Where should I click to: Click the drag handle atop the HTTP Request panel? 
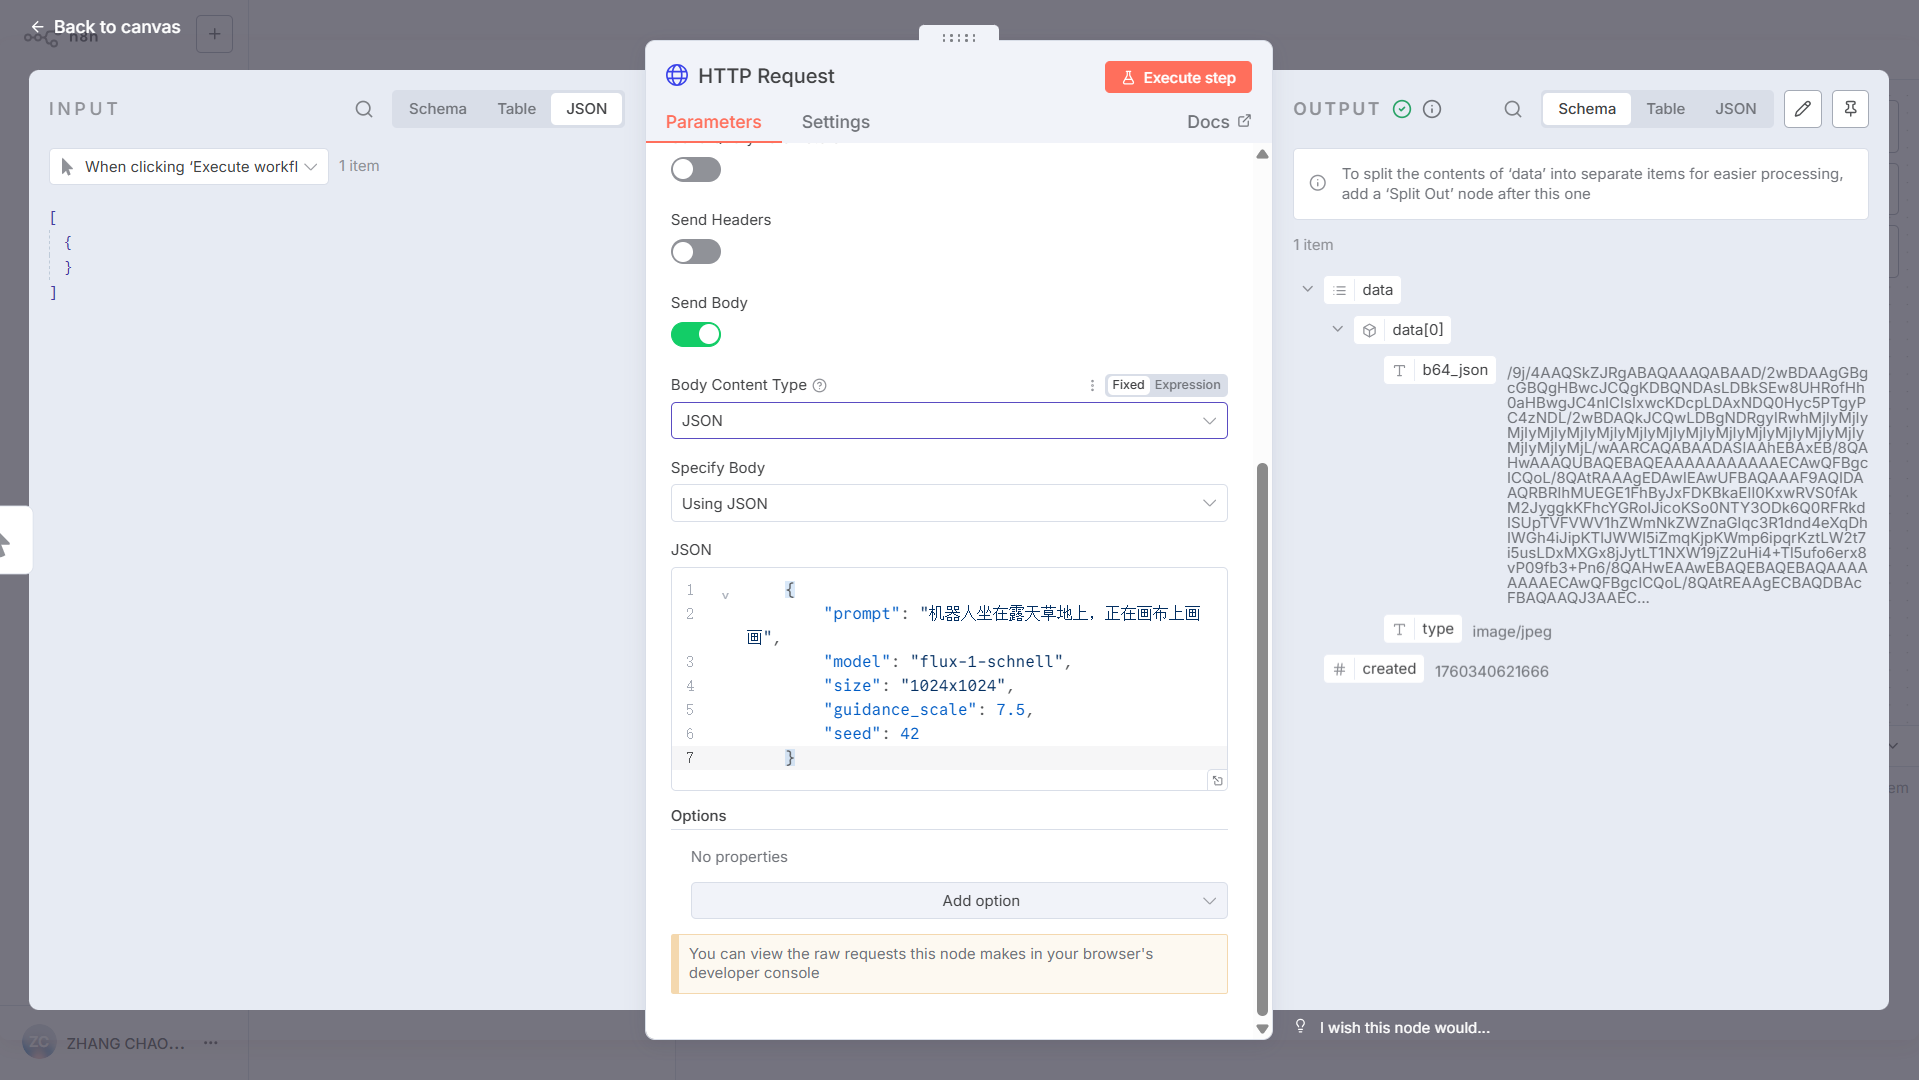click(958, 38)
